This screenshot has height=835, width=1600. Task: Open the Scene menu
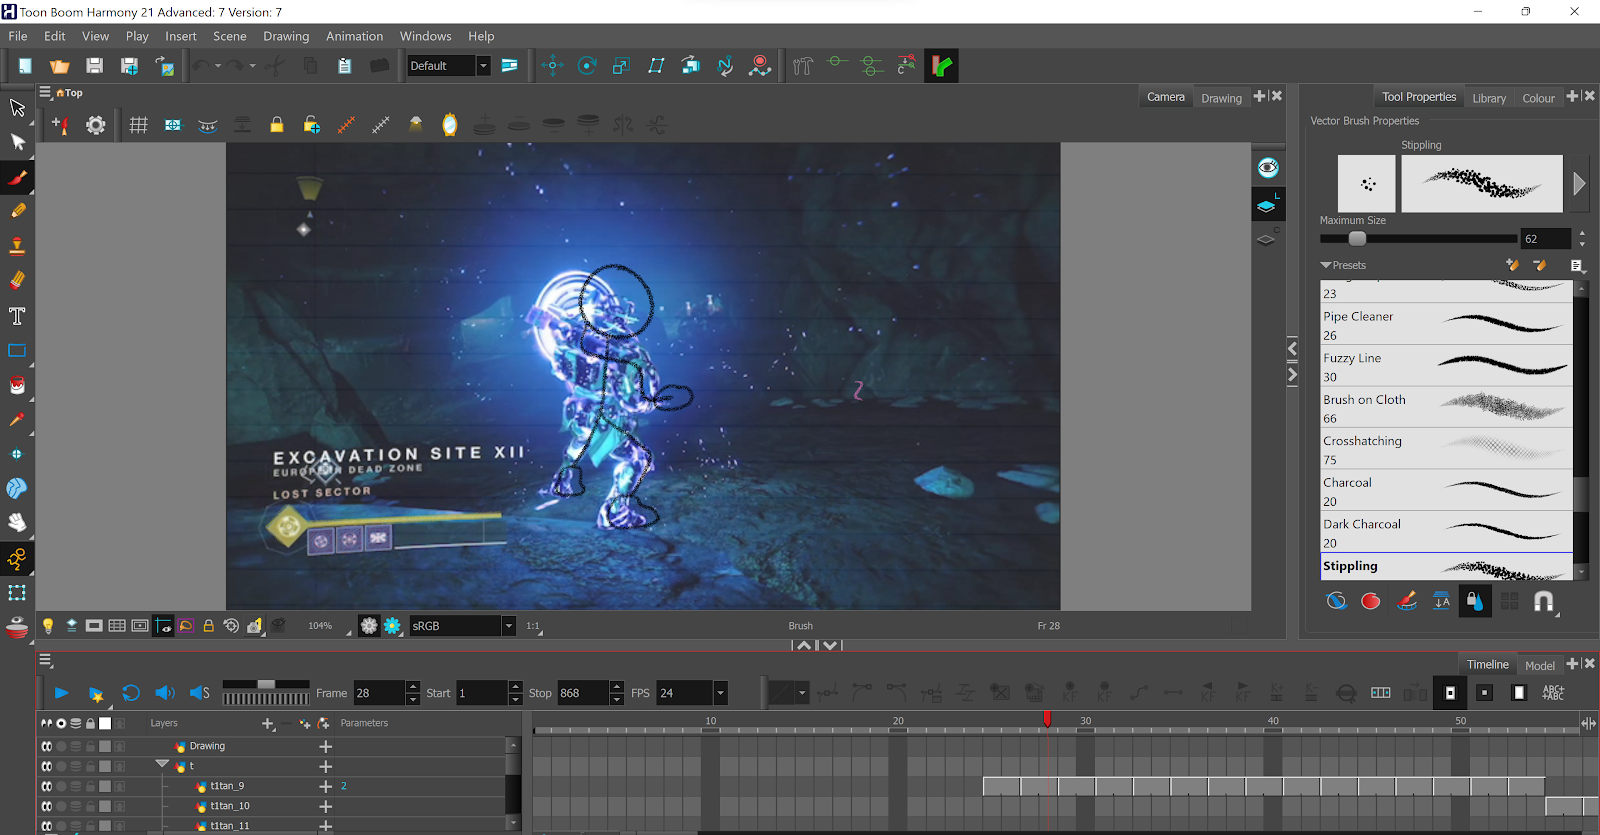coord(229,36)
